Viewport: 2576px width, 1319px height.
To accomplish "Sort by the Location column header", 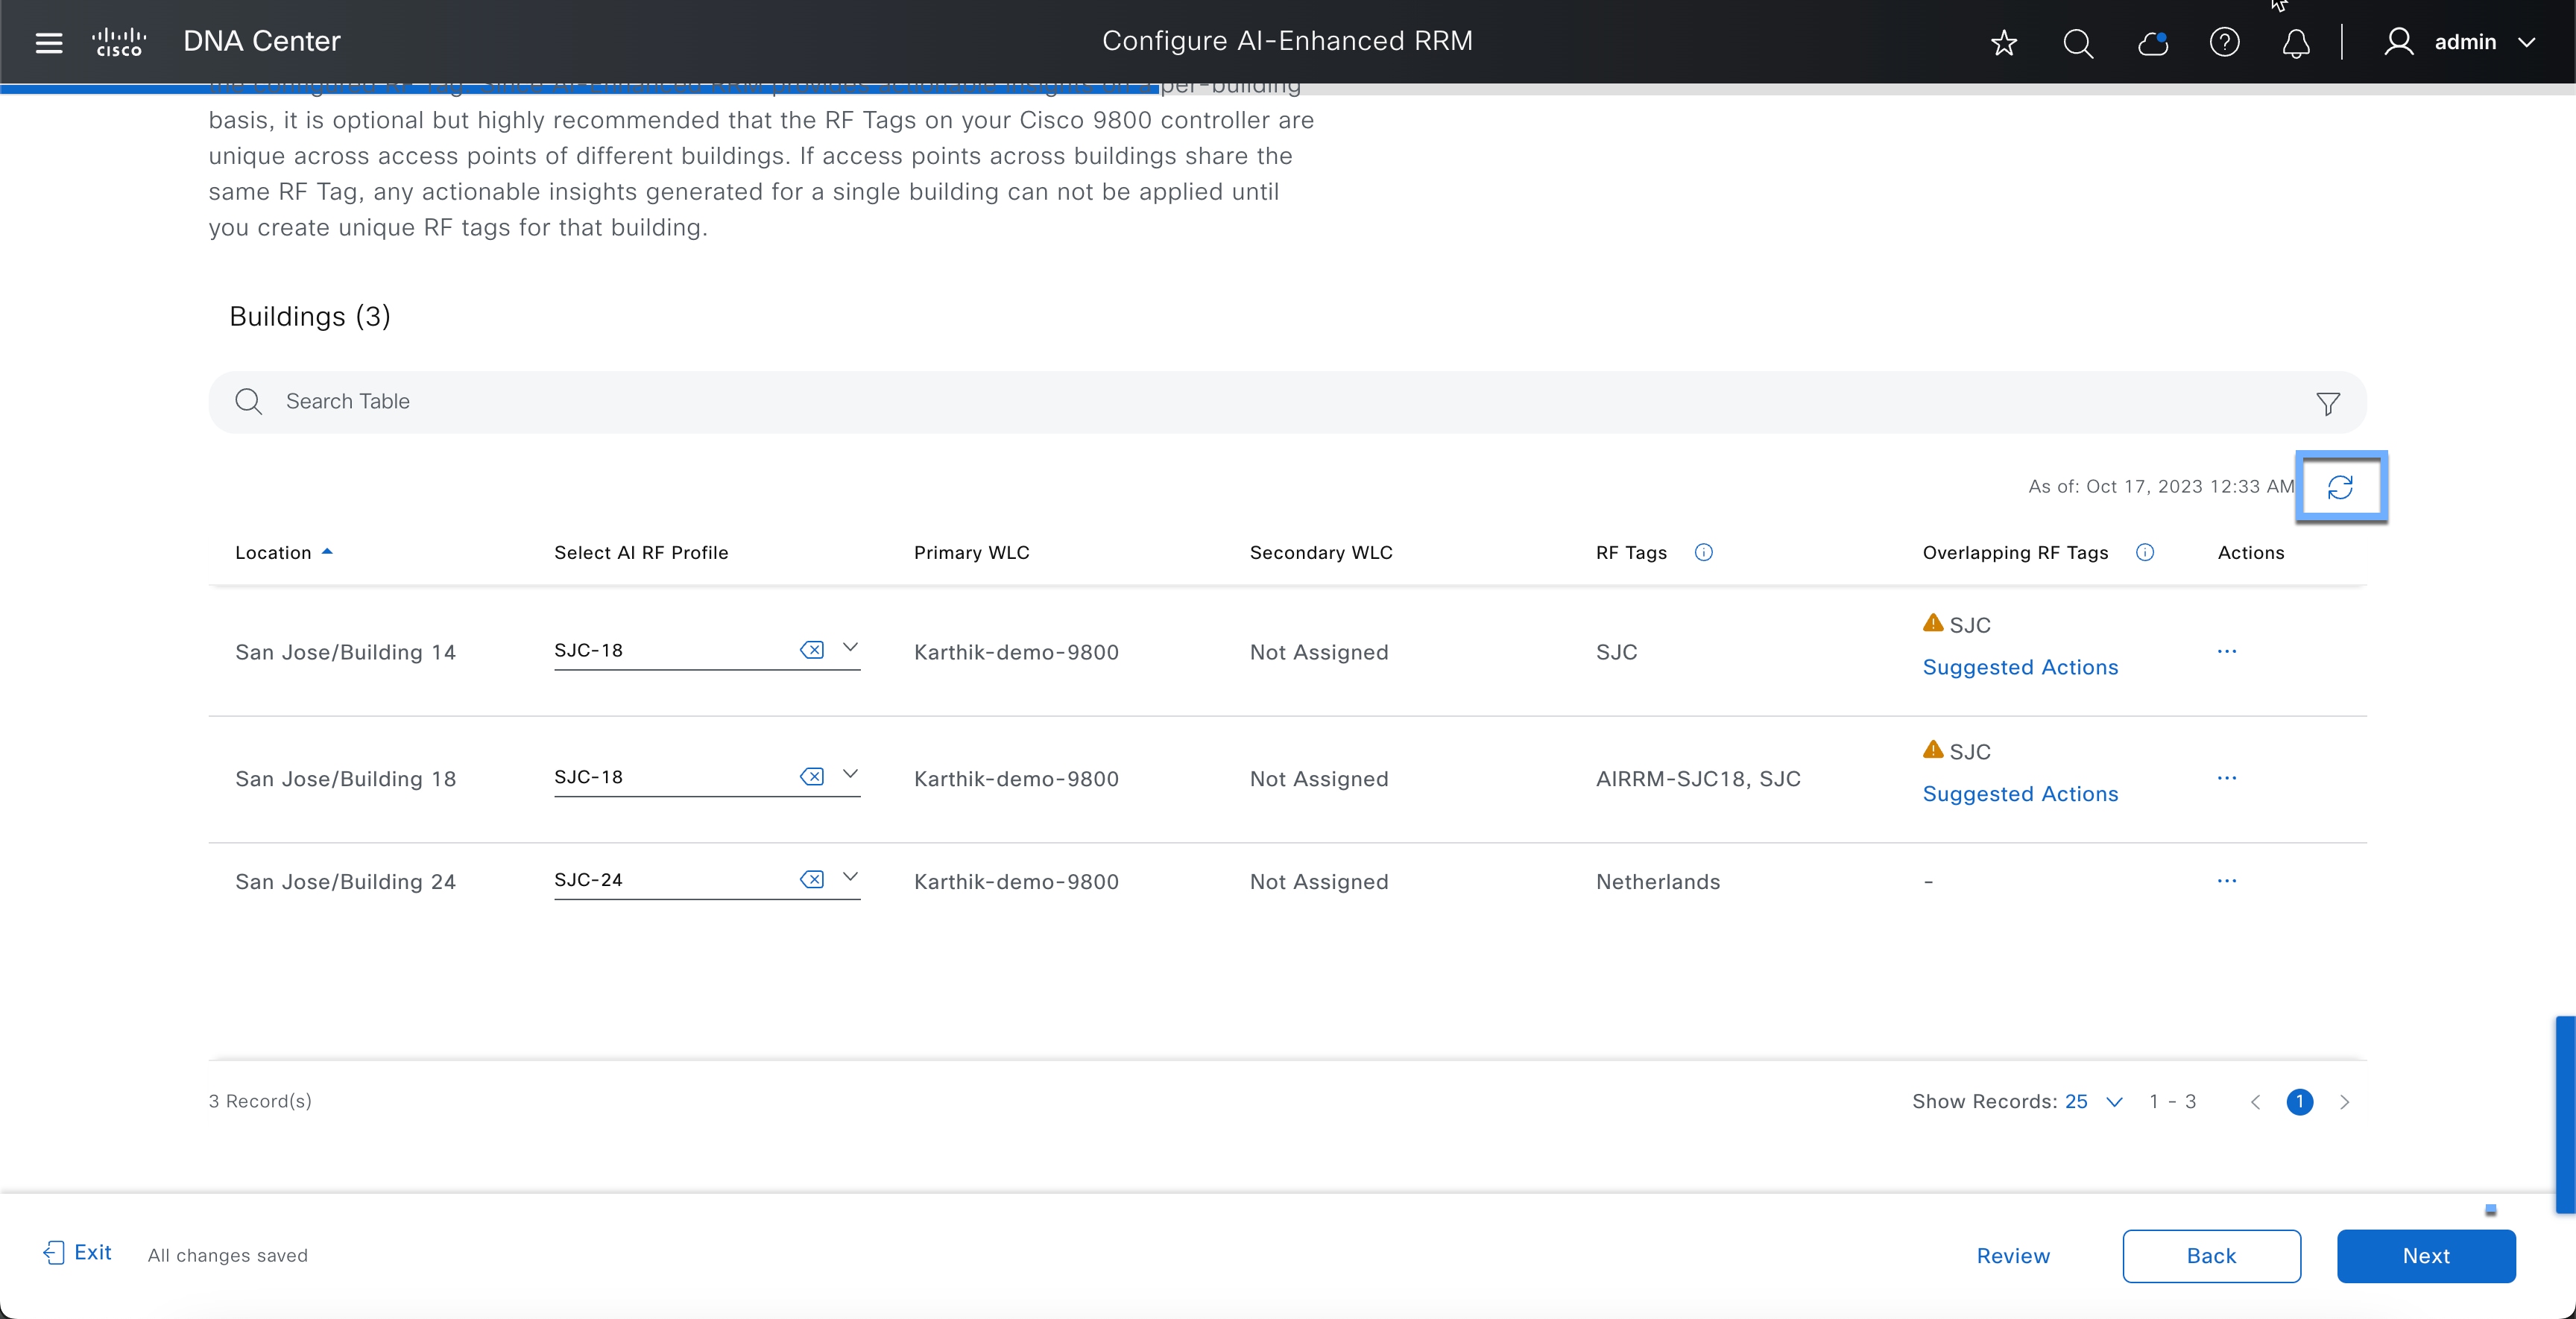I will point(273,552).
